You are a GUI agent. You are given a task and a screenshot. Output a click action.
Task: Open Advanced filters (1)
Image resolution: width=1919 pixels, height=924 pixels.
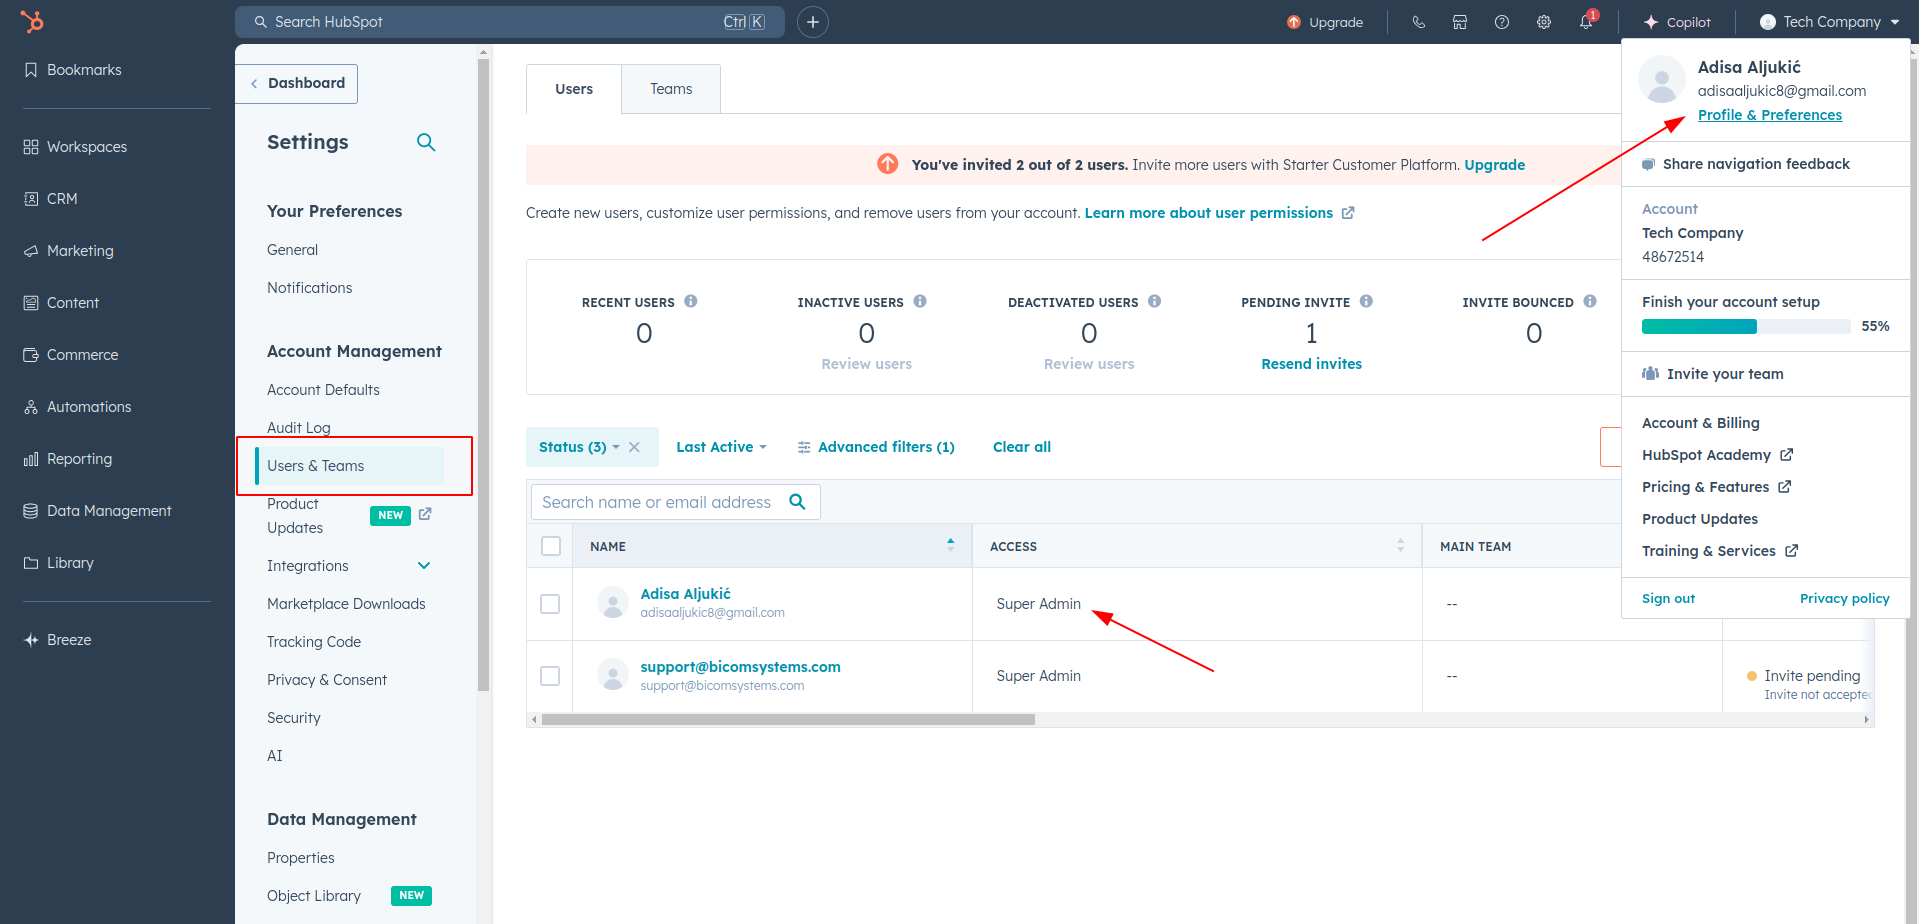click(x=875, y=447)
